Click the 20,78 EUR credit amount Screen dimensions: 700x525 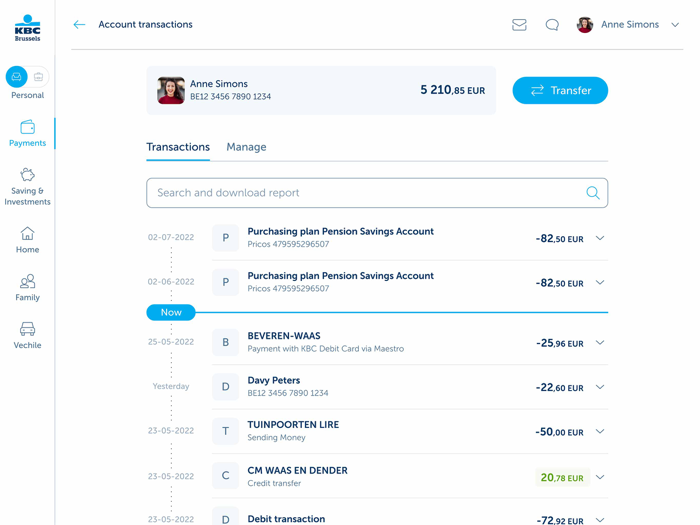pyautogui.click(x=562, y=478)
